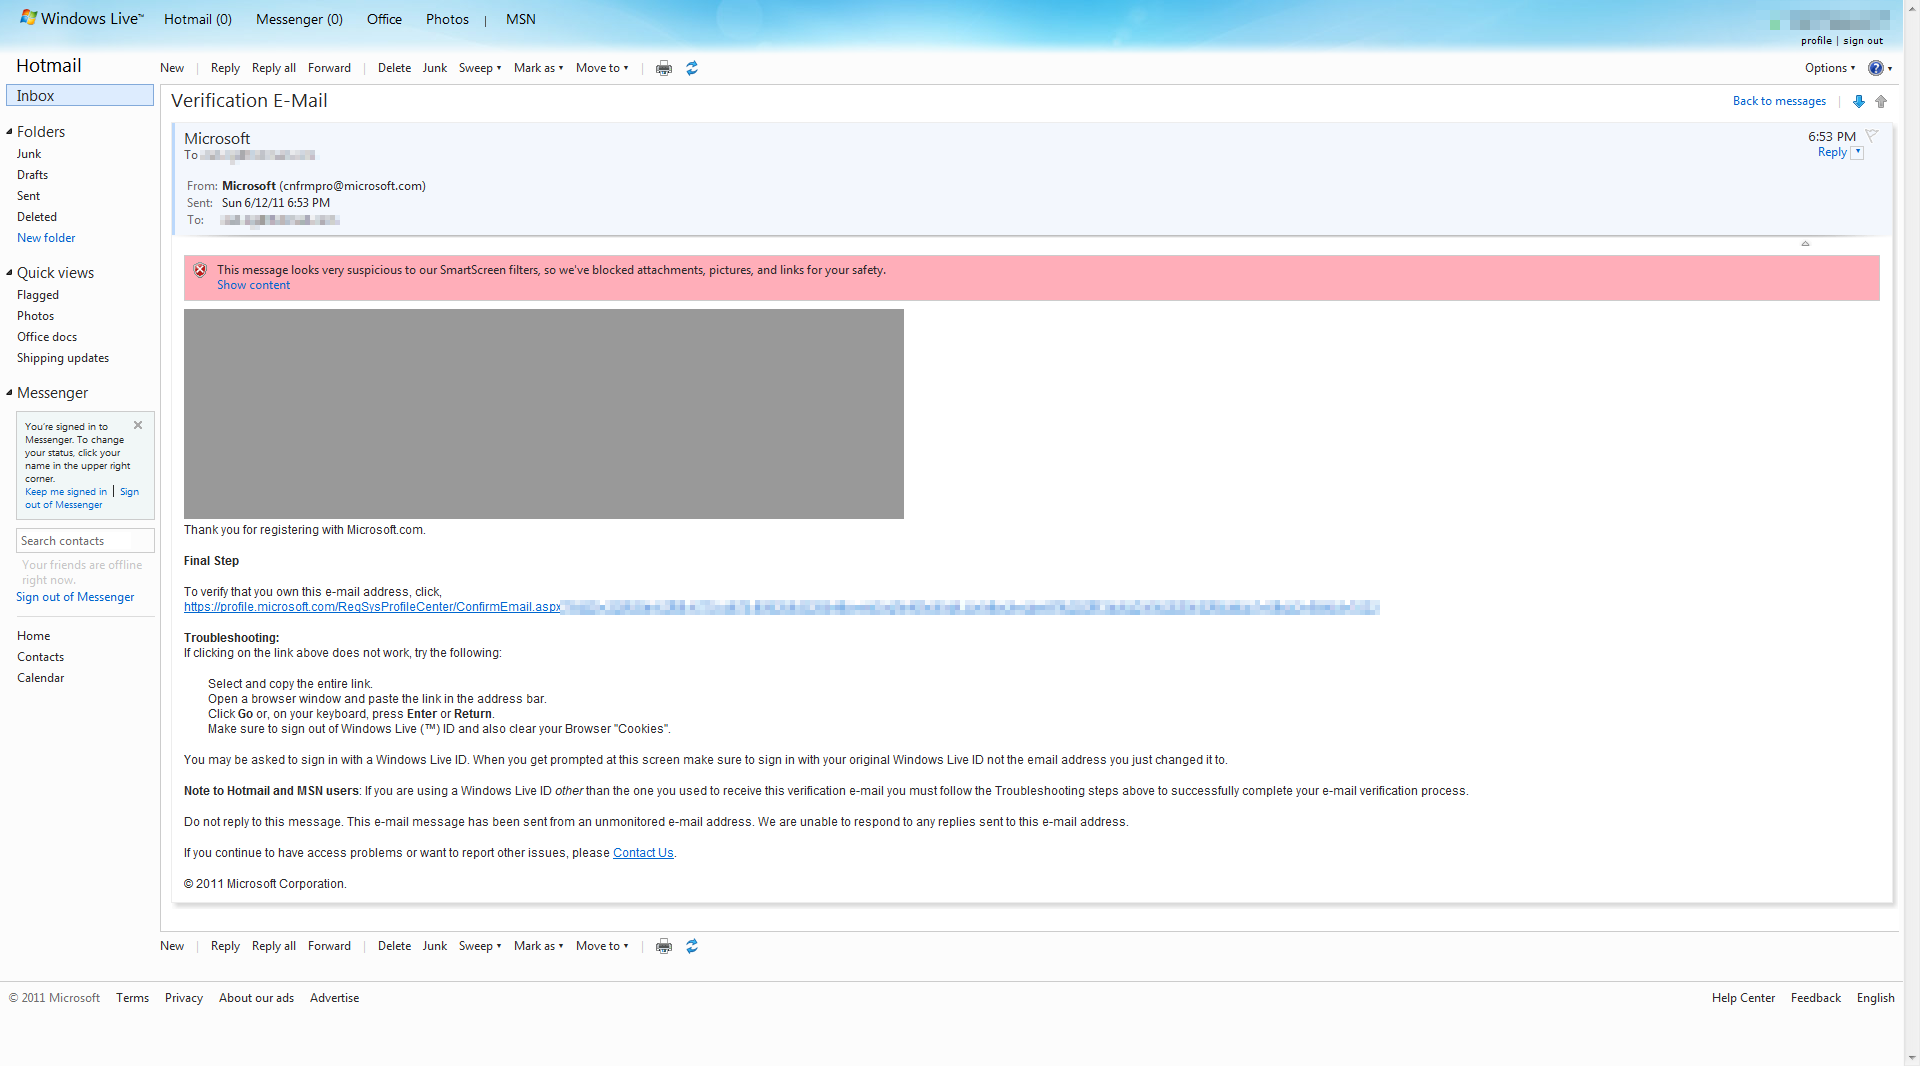Click the bottom toolbar Delete button

click(394, 946)
